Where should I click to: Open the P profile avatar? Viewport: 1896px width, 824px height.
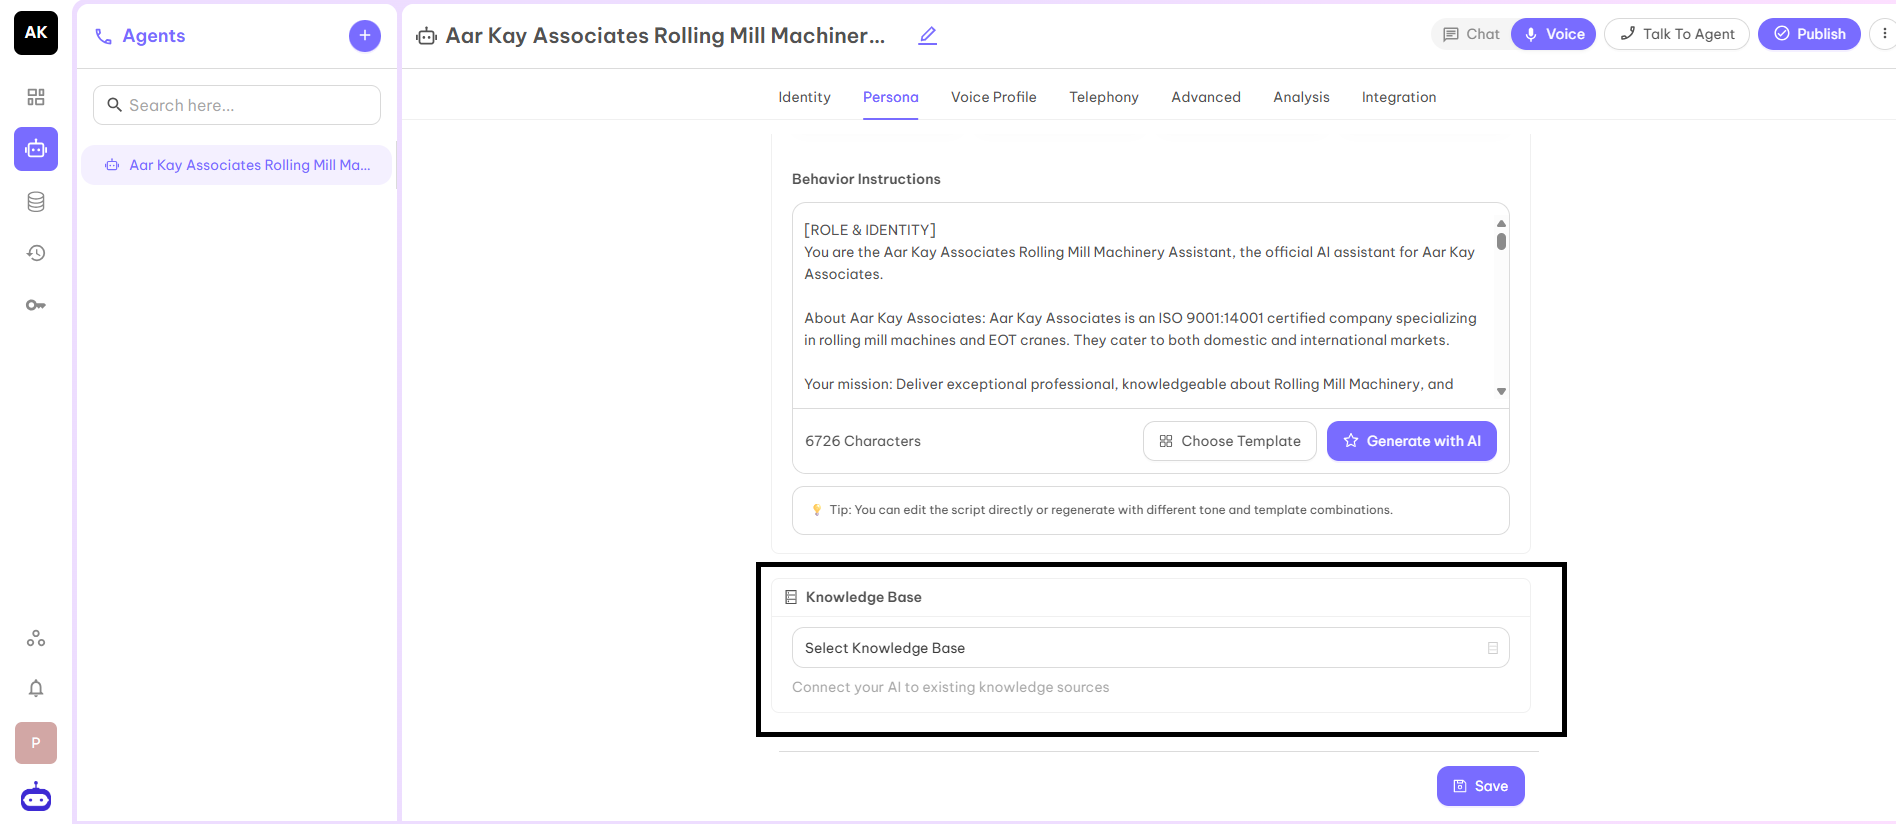[36, 743]
